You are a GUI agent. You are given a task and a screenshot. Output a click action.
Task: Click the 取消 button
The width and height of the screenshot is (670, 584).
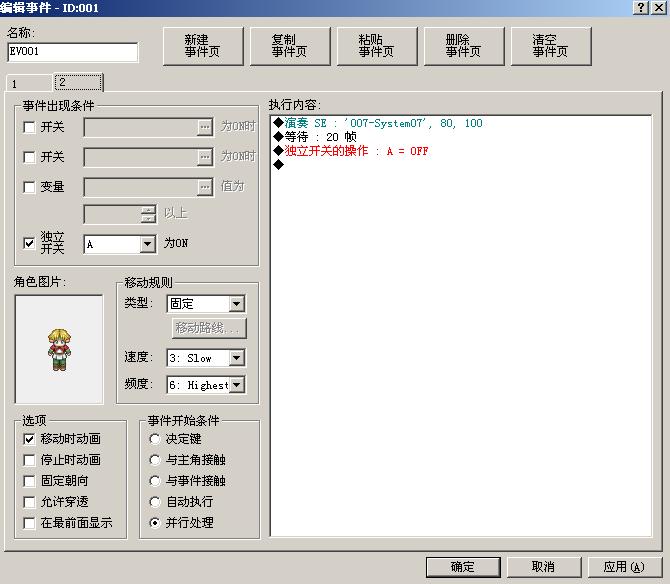544,567
